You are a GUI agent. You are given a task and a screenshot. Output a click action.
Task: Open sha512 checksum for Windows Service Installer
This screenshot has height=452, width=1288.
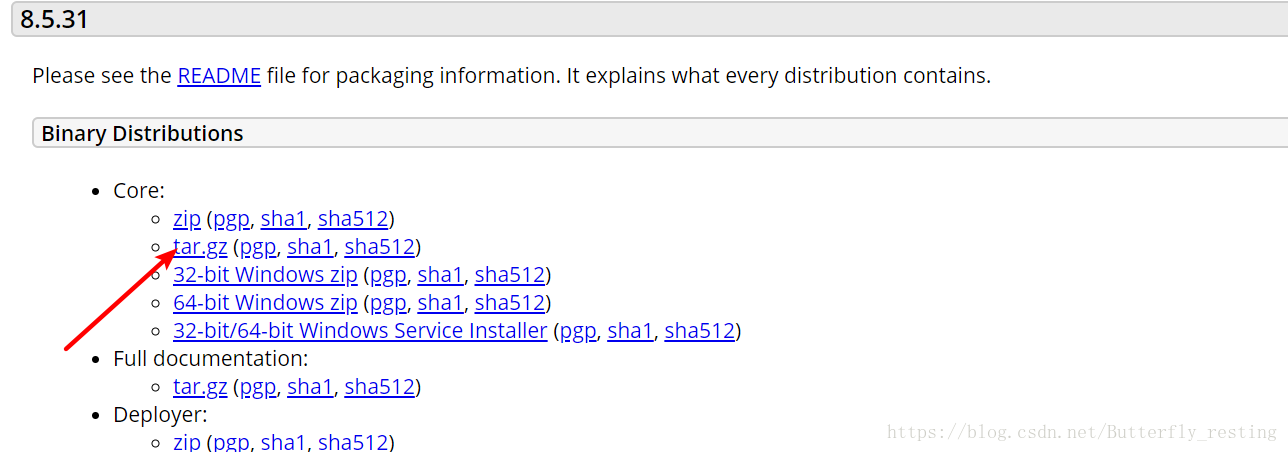[x=699, y=331]
